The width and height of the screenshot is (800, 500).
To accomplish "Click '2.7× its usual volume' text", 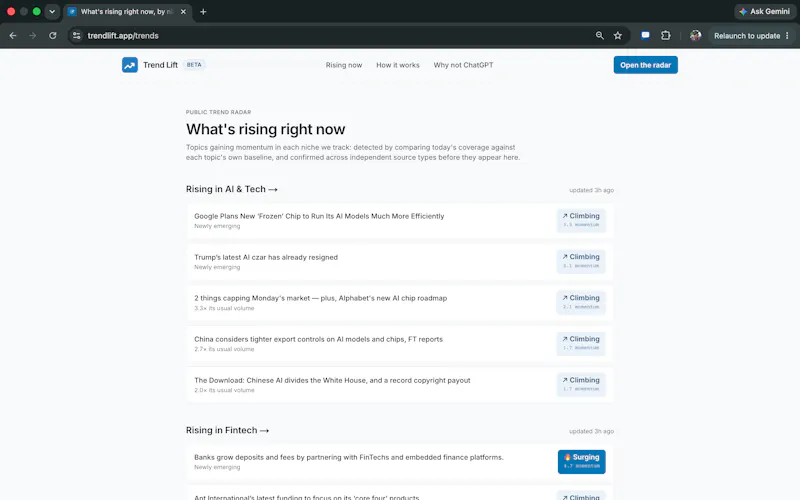I will tap(224, 349).
